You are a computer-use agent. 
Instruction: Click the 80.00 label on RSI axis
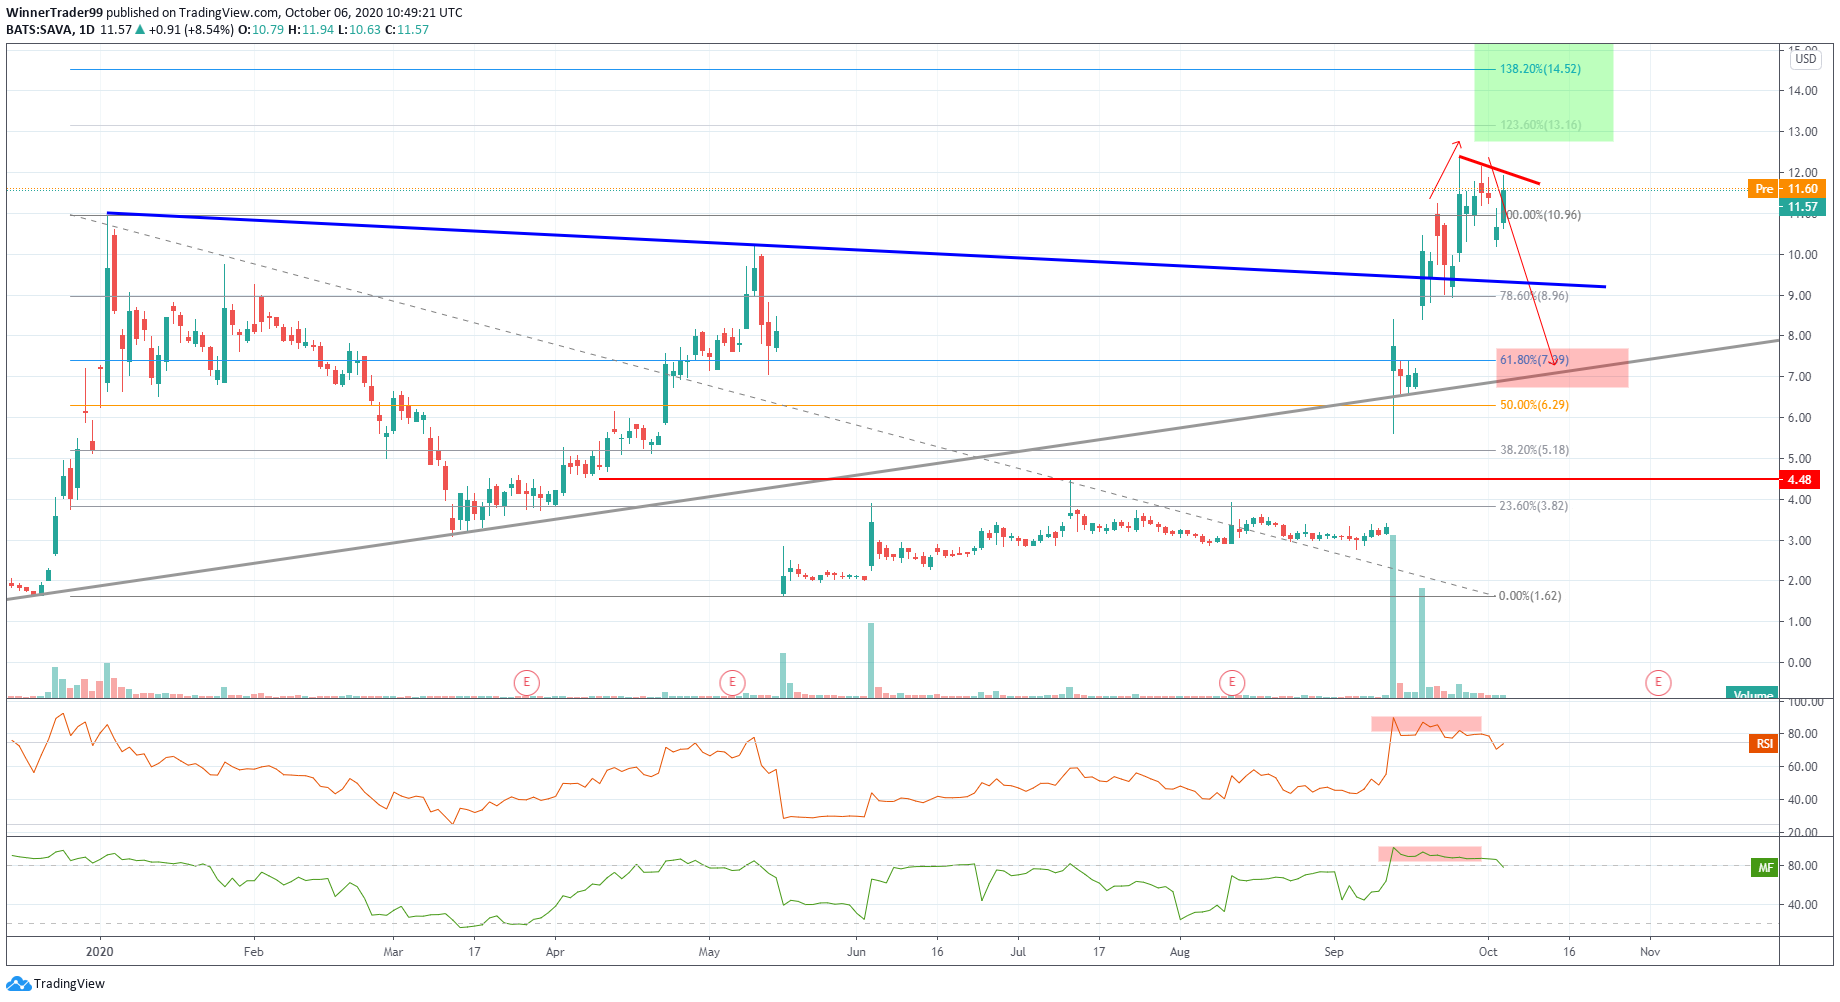coord(1803,734)
